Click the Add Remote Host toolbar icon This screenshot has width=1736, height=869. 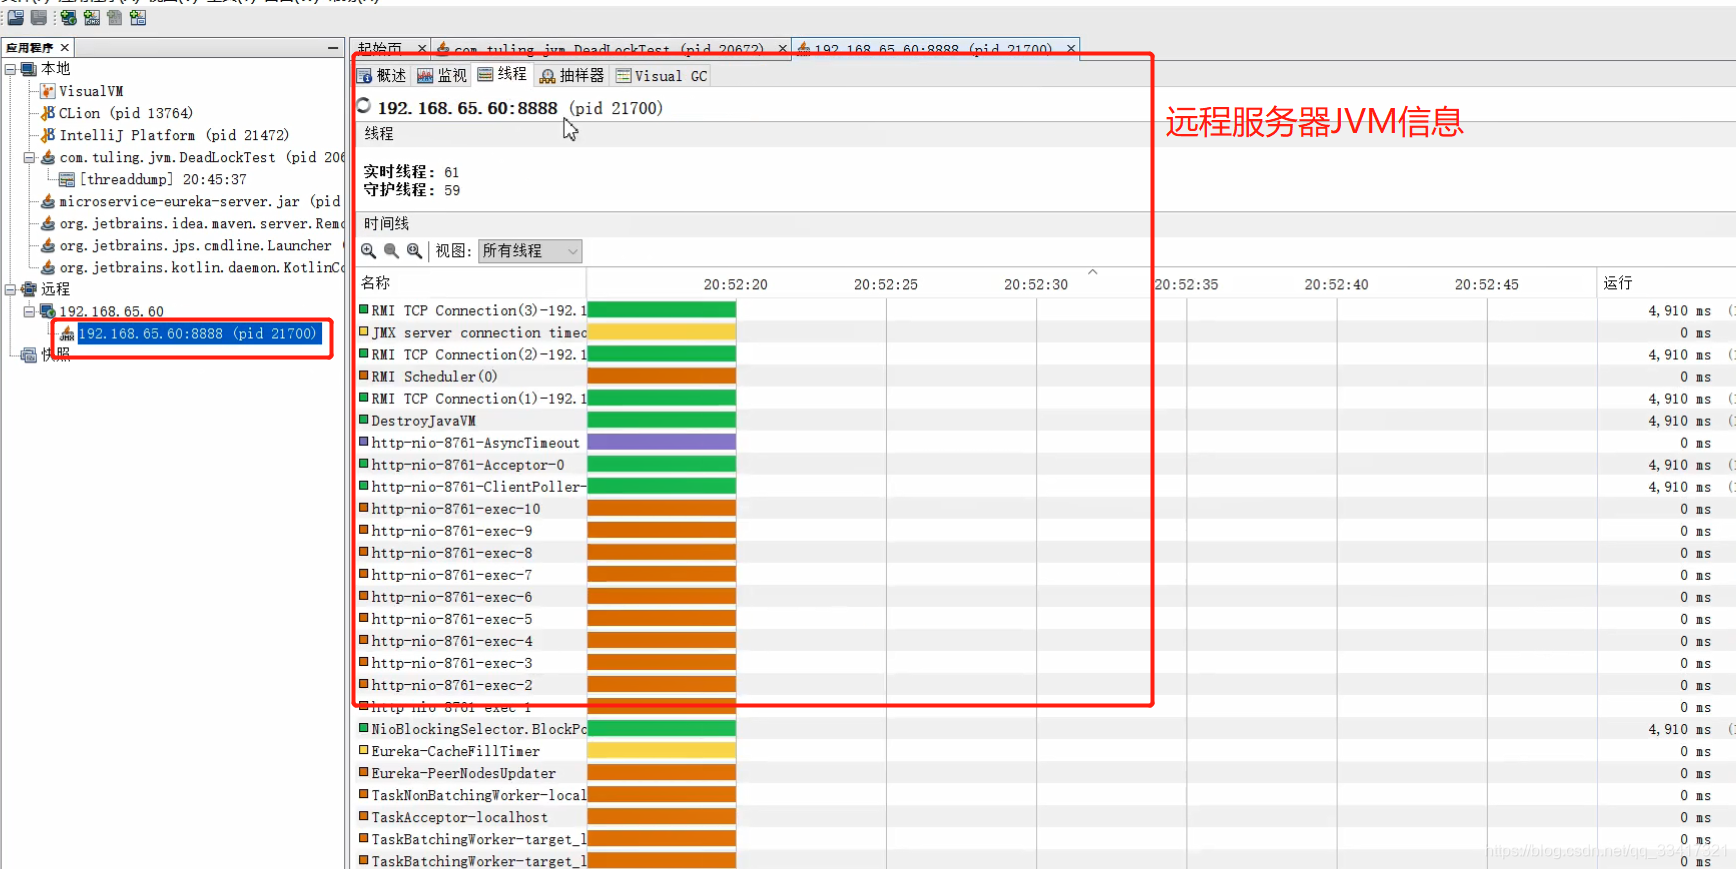(x=68, y=17)
